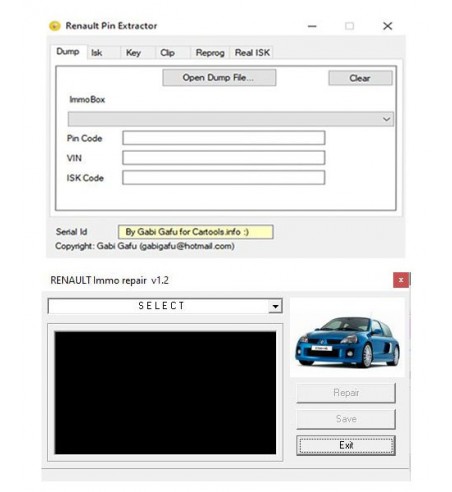Minimize the Renault Pin Extractor window
Viewport: 452px width, 492px height.
tap(312, 26)
